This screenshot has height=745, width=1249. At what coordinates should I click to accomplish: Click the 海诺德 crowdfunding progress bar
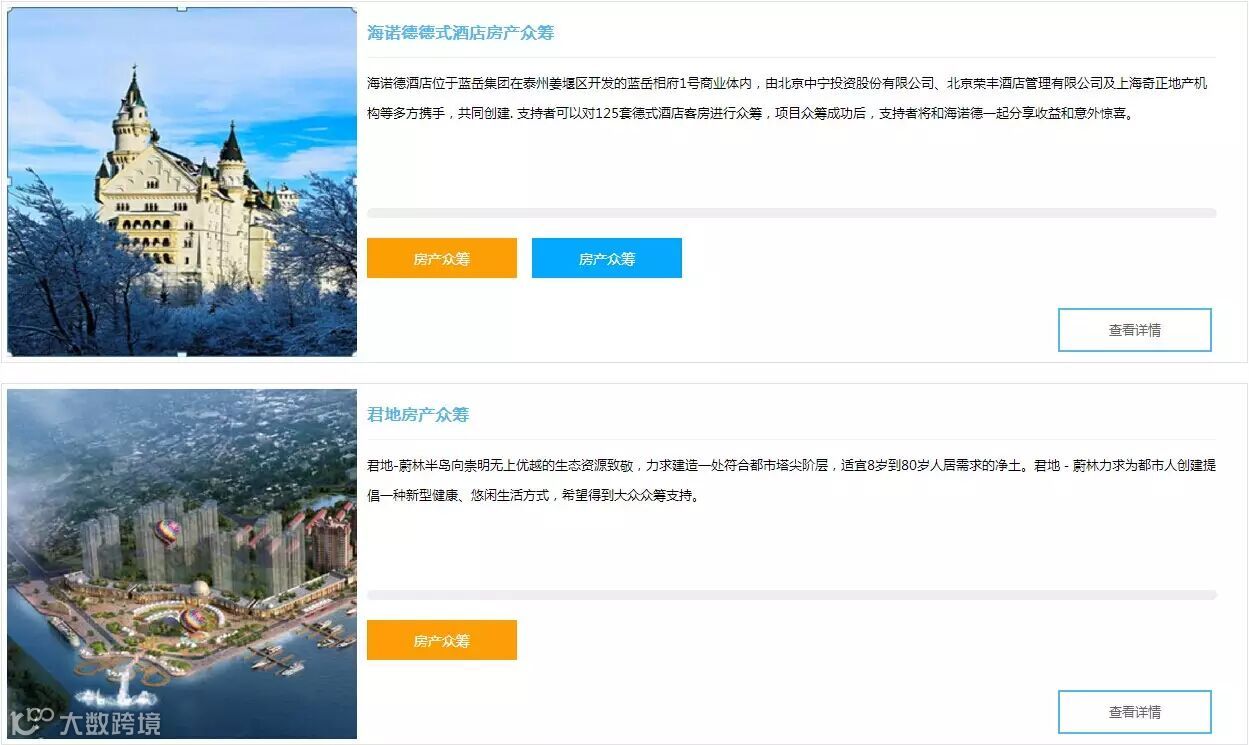(x=792, y=213)
